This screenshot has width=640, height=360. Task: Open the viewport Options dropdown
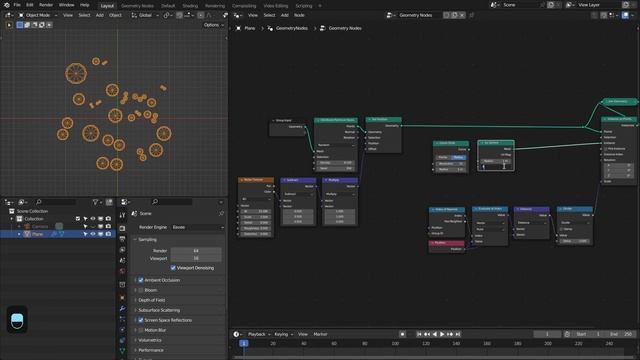click(213, 25)
